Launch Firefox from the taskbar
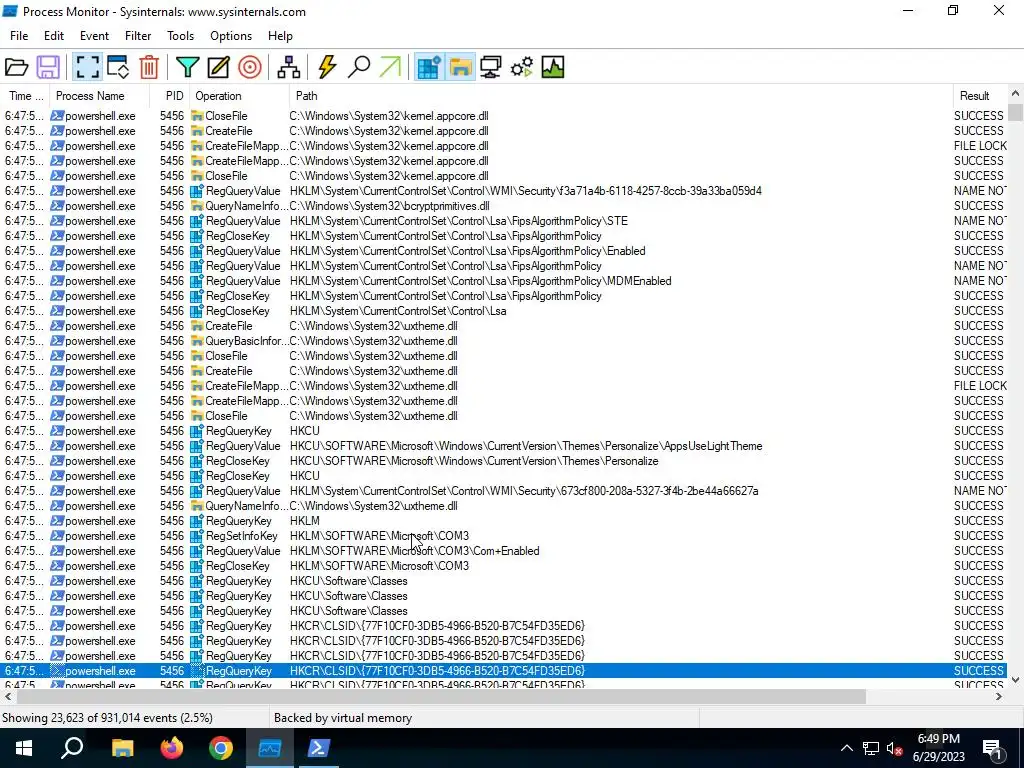The image size is (1024, 768). 172,748
